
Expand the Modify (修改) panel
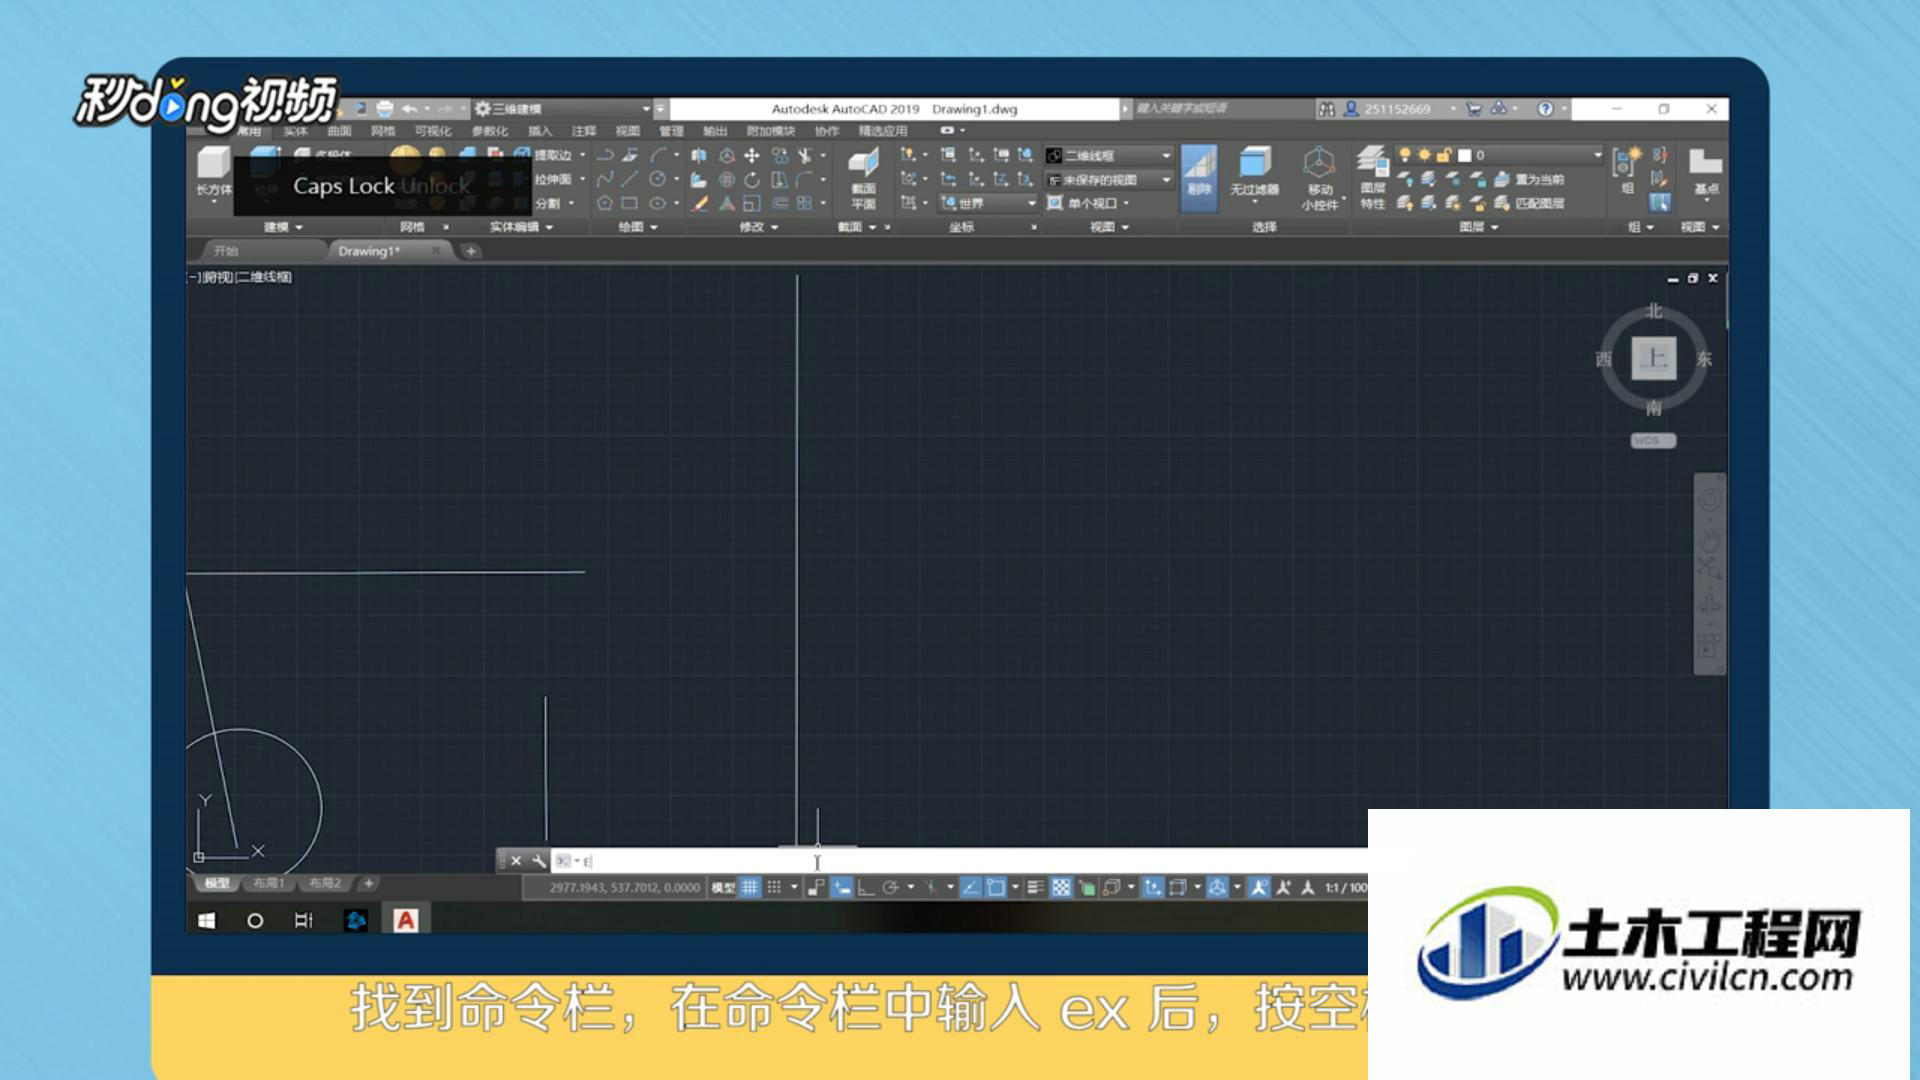[x=758, y=227]
